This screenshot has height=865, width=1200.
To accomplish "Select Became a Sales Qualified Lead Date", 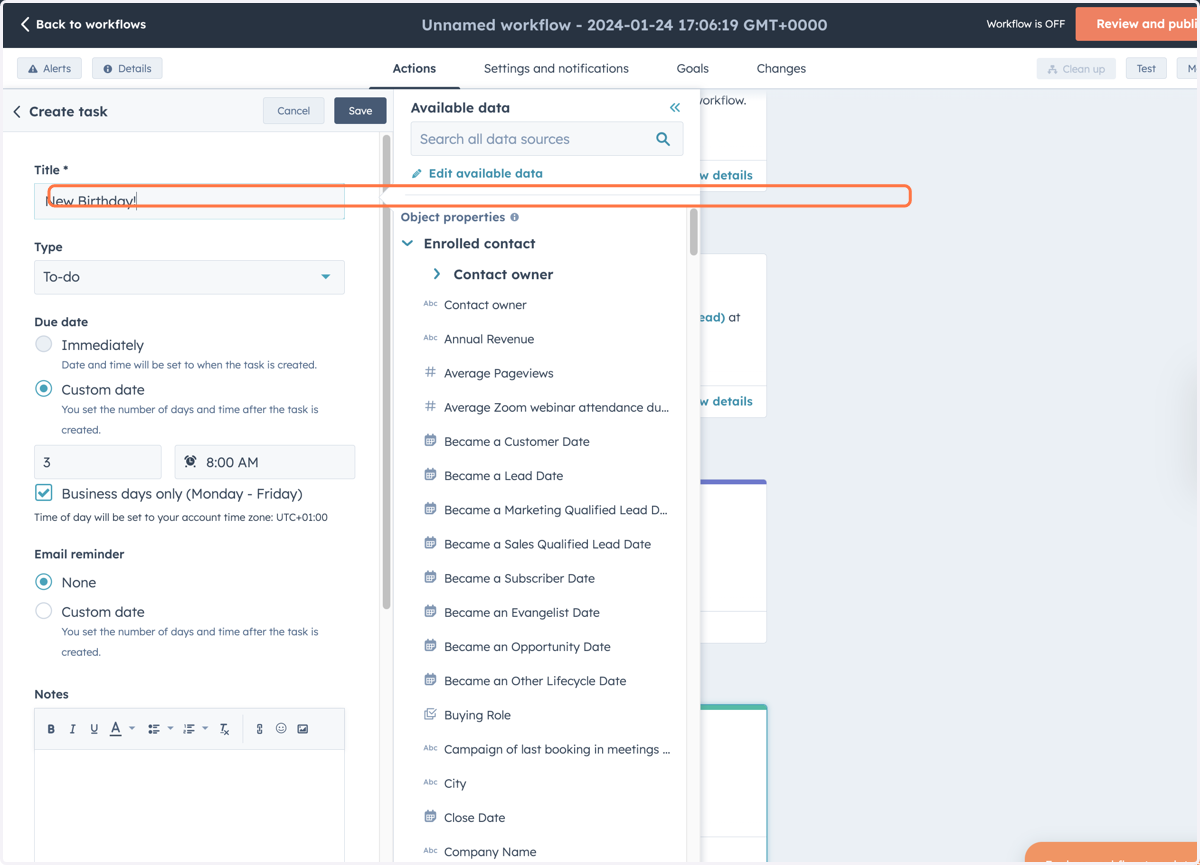I will pos(547,544).
